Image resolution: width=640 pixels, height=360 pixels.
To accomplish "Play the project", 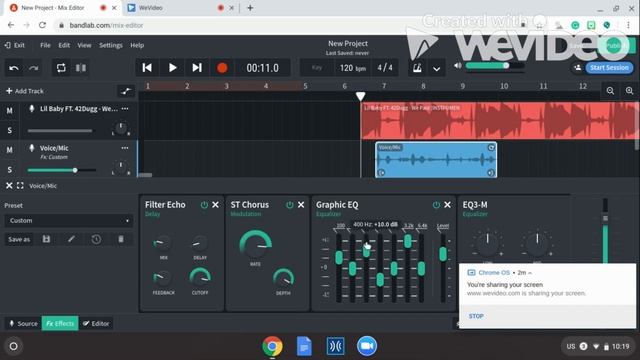I will (172, 68).
